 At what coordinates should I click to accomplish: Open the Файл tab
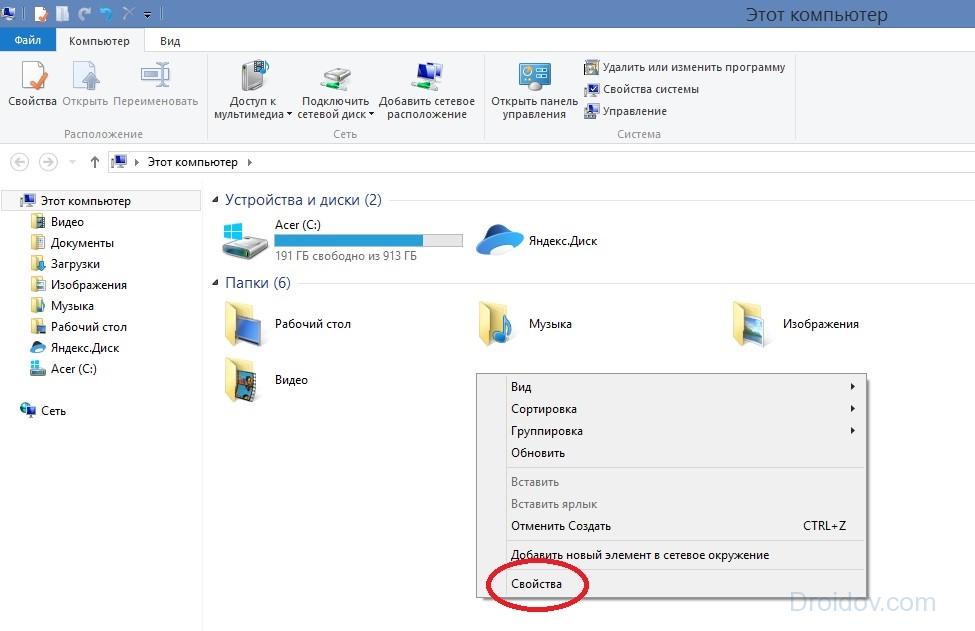click(28, 40)
